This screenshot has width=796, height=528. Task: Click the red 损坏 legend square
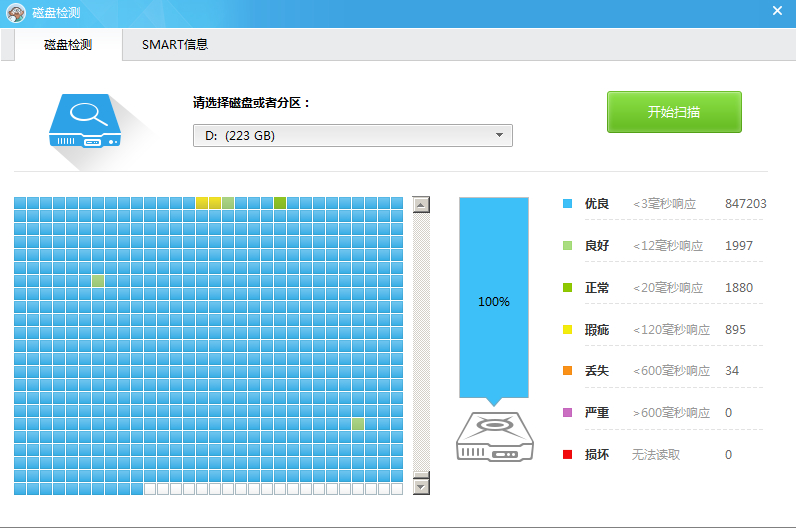(x=568, y=455)
